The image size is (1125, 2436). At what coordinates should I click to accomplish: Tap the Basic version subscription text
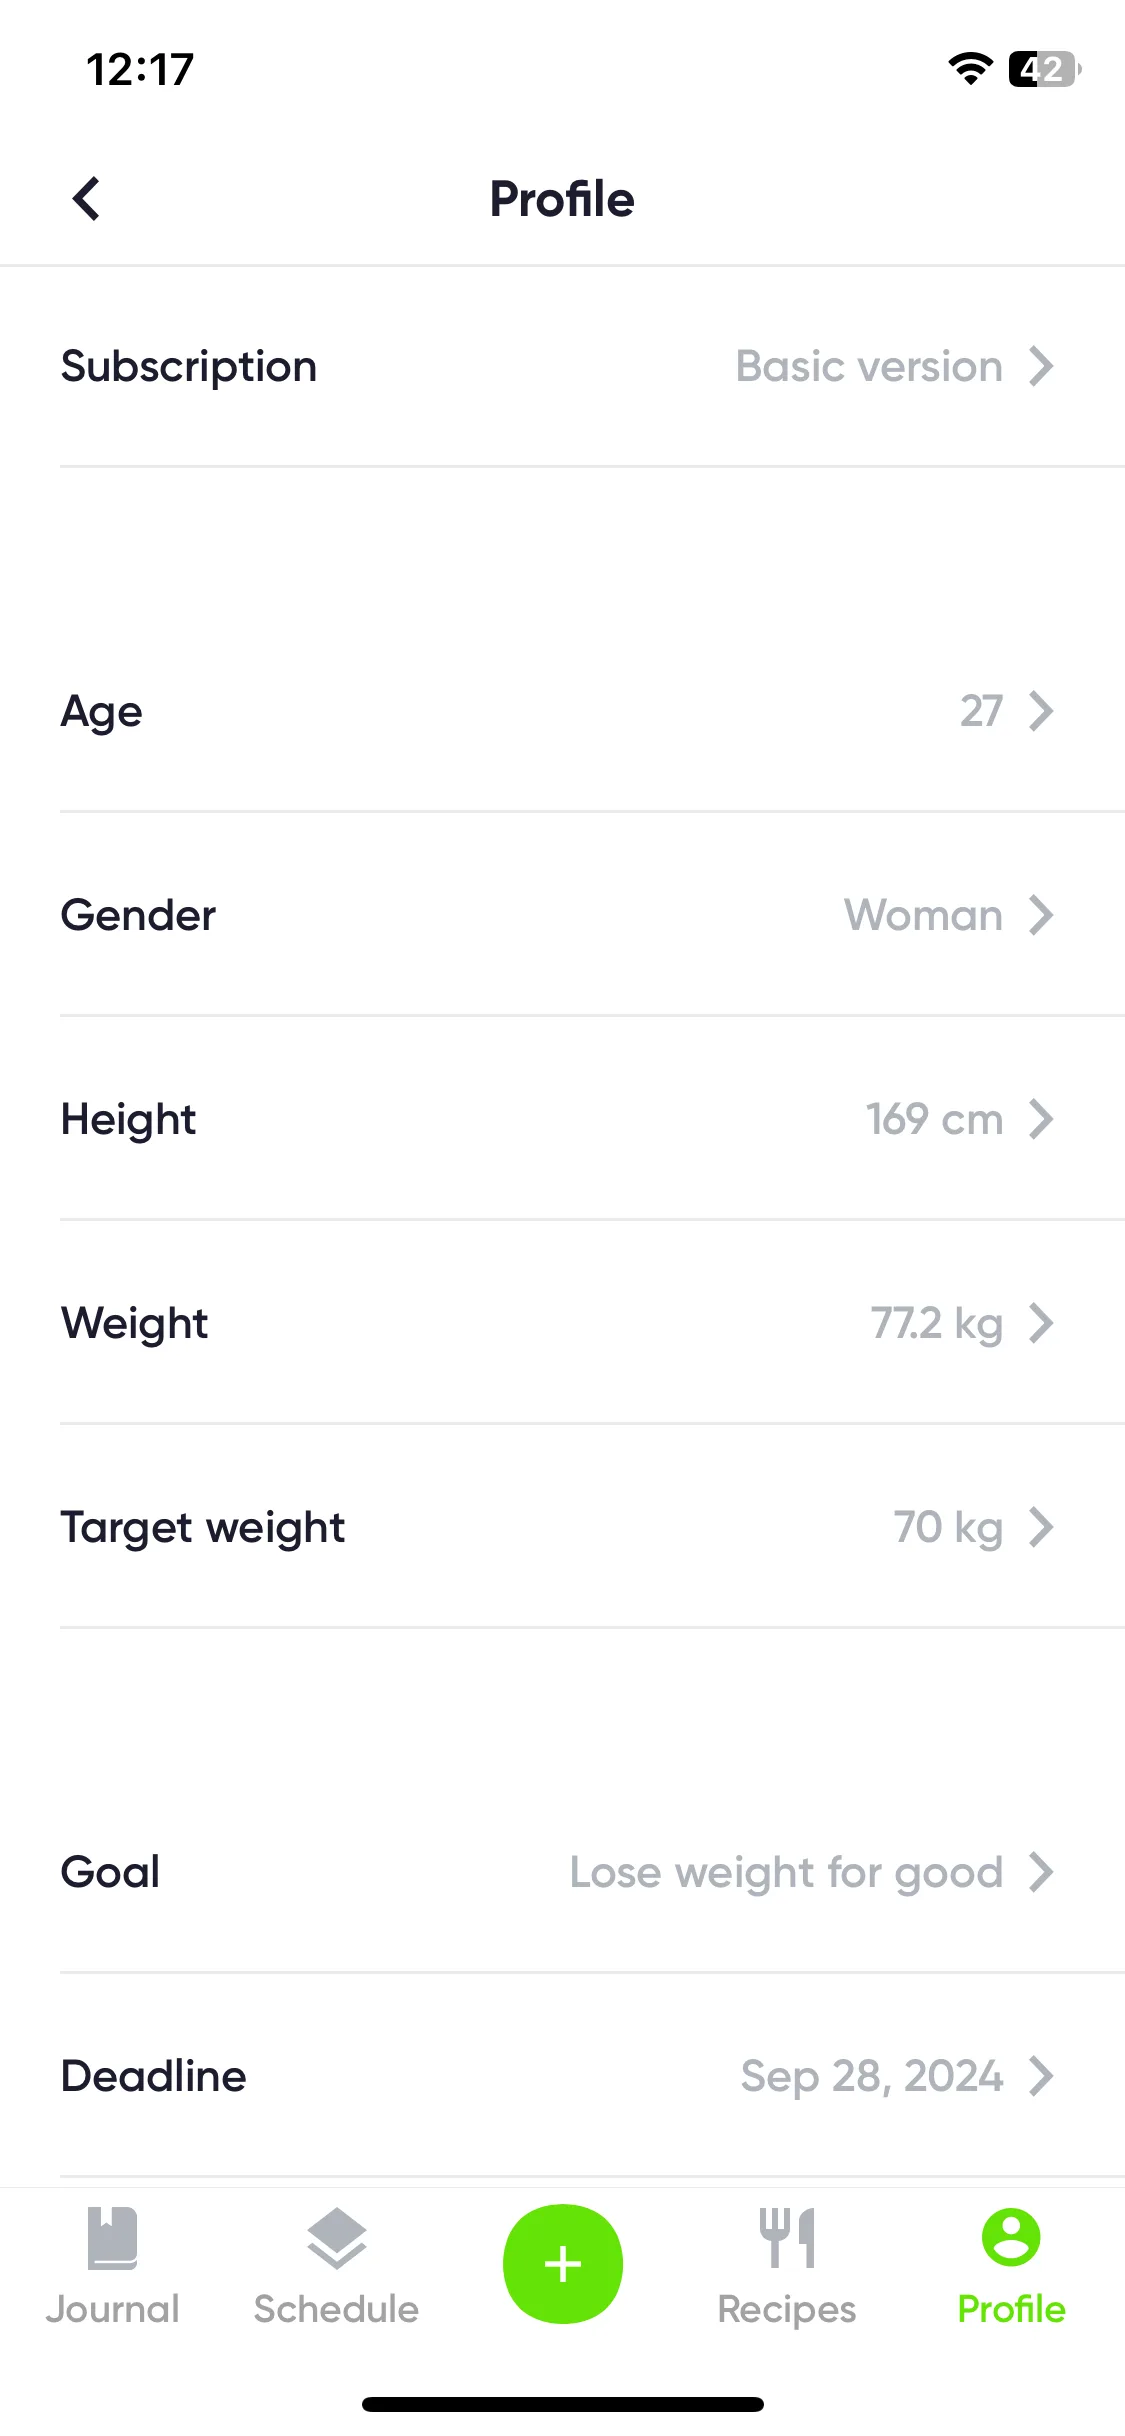pos(869,366)
